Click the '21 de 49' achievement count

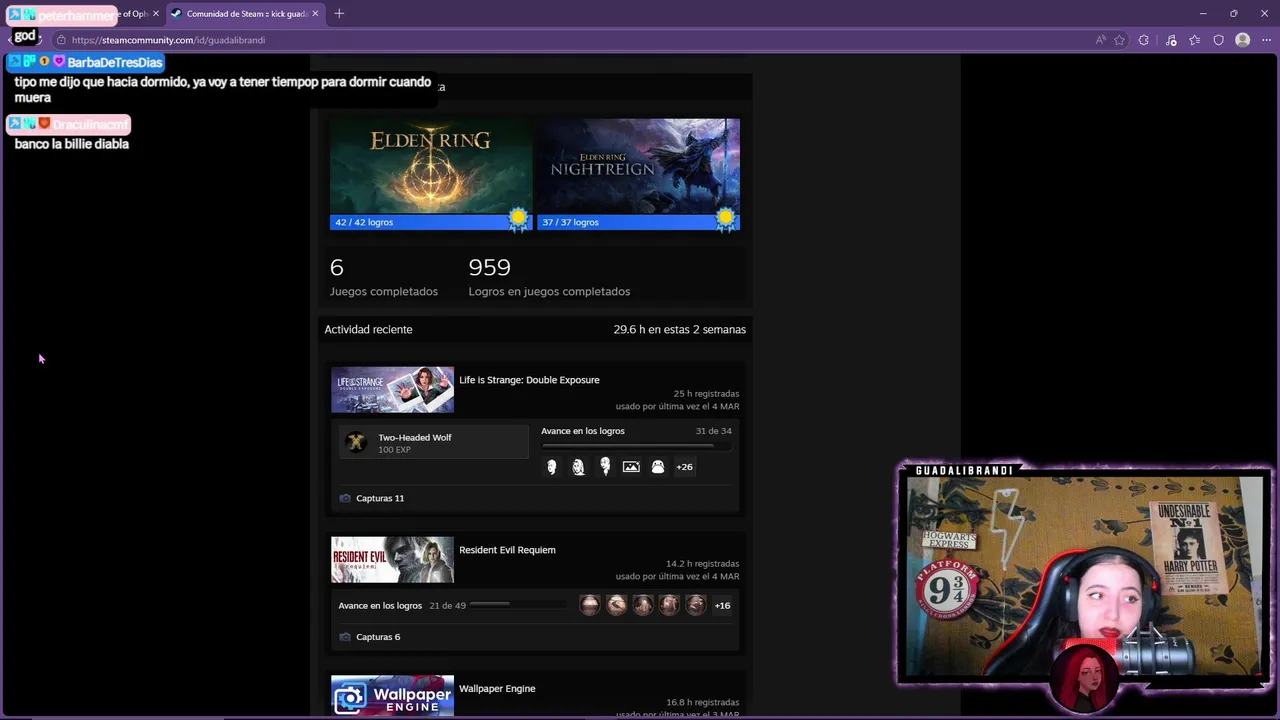(x=447, y=606)
